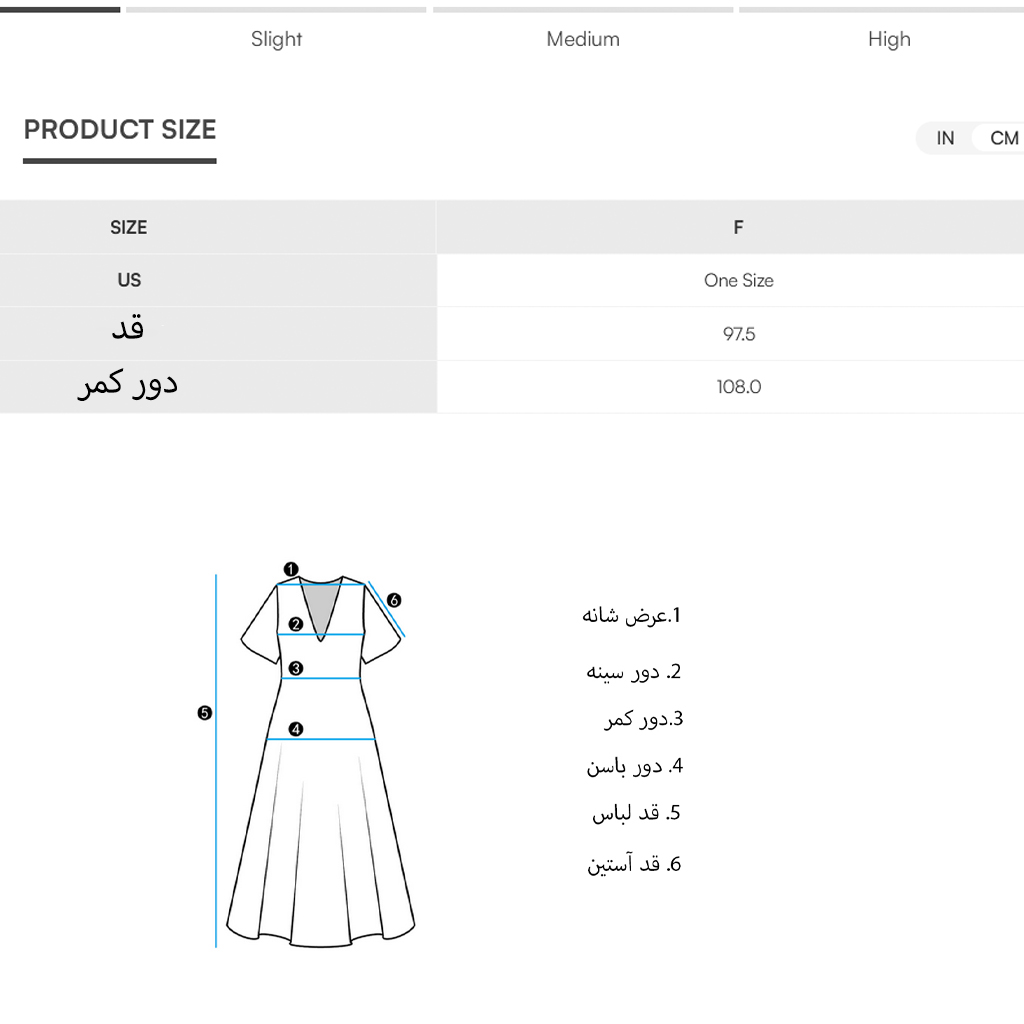The height and width of the screenshot is (1024, 1024).
Task: Click marker 2 on the dress bust line
Action: 296,625
